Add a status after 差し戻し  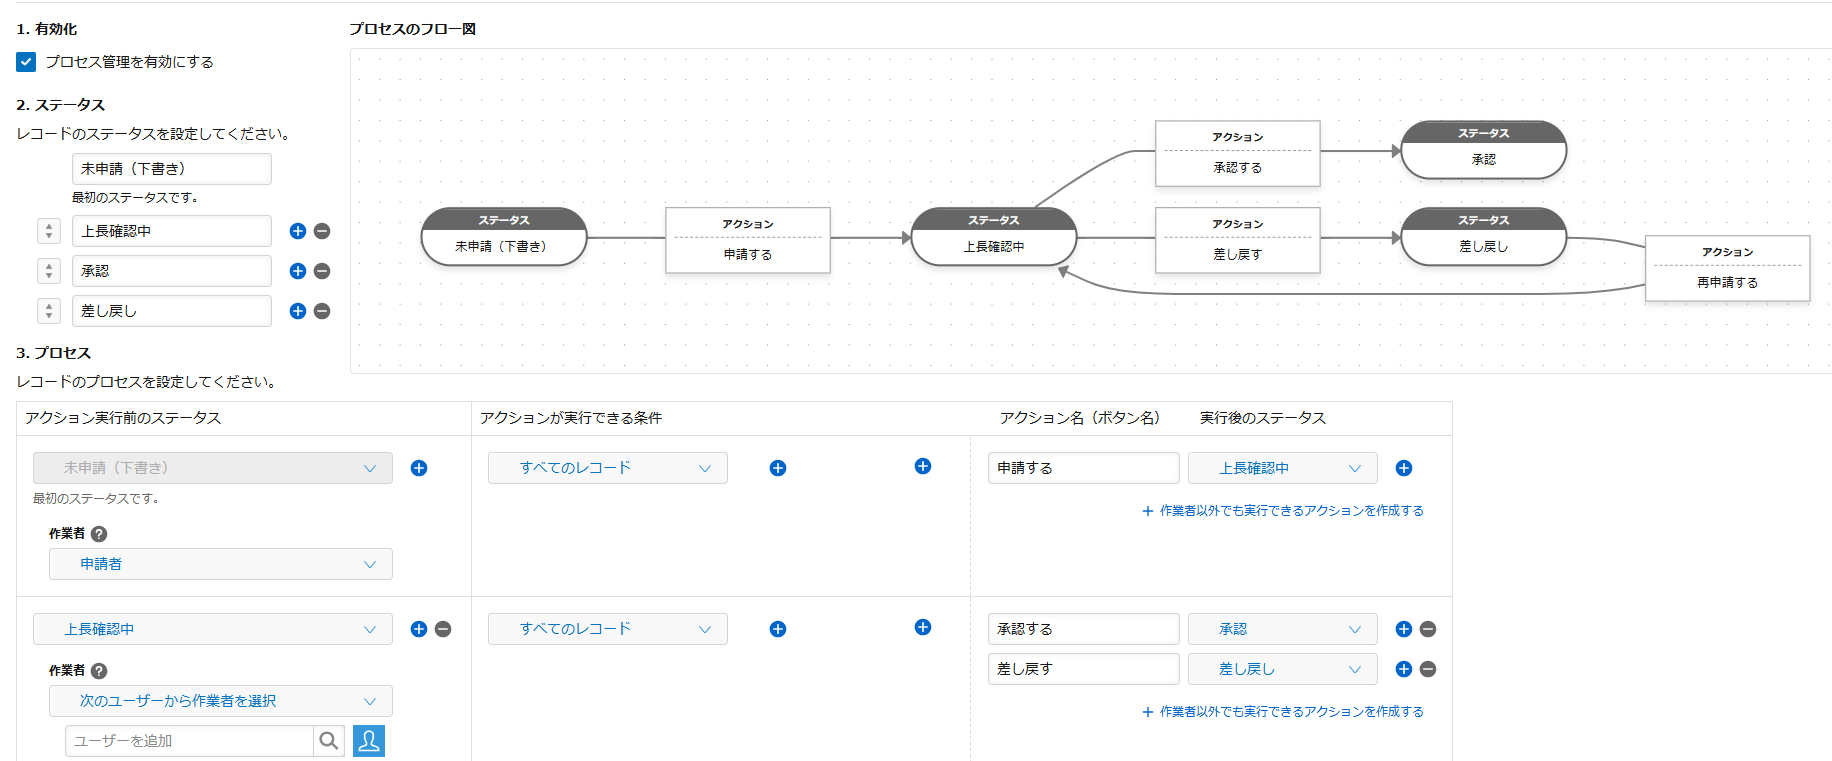click(x=298, y=311)
